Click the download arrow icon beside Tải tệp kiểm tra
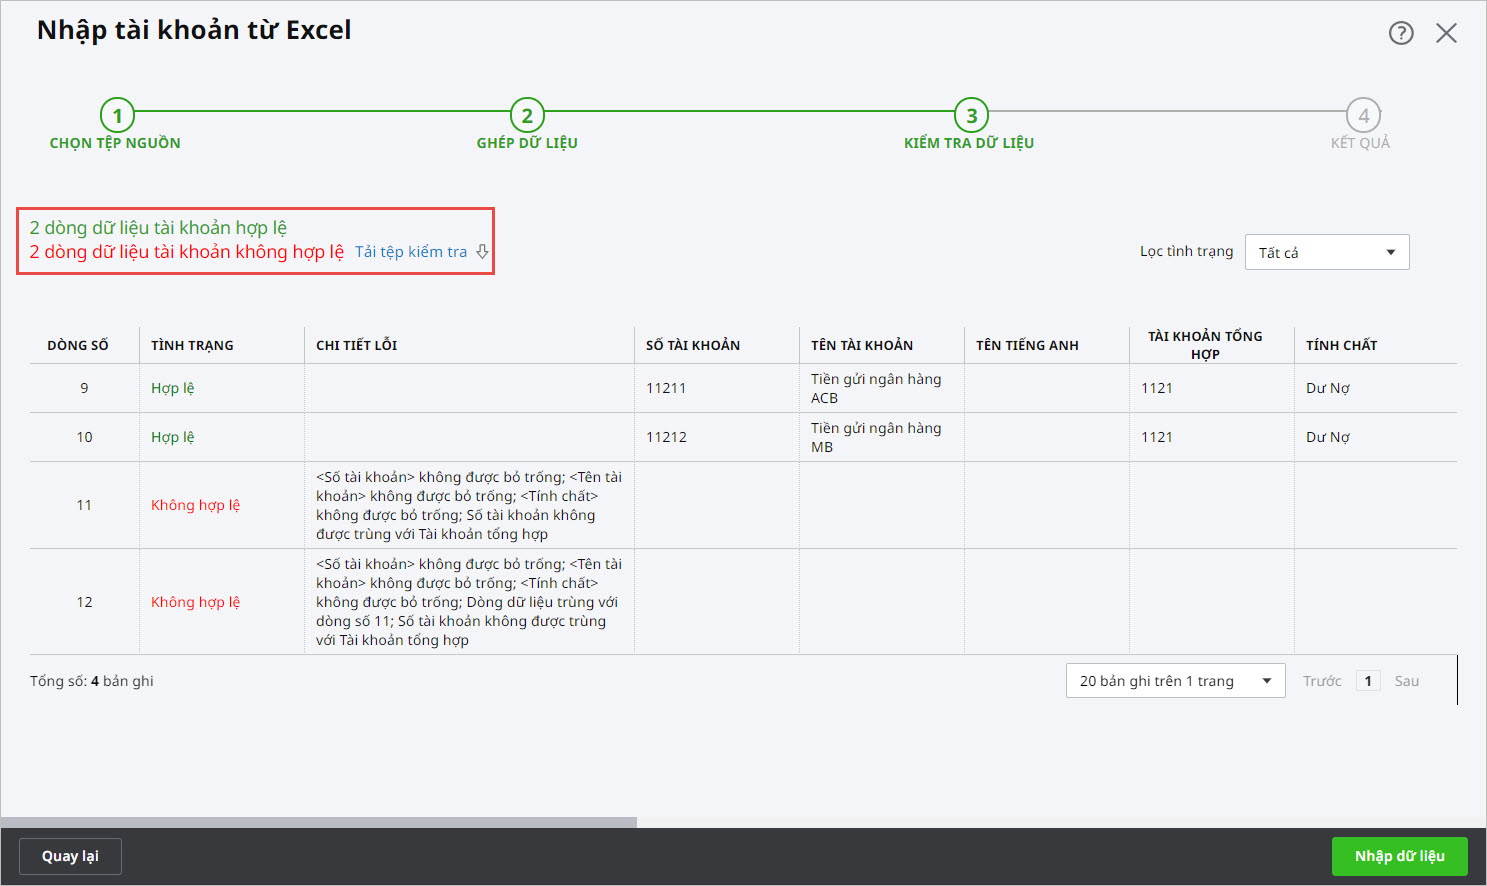This screenshot has width=1487, height=886. (x=482, y=252)
